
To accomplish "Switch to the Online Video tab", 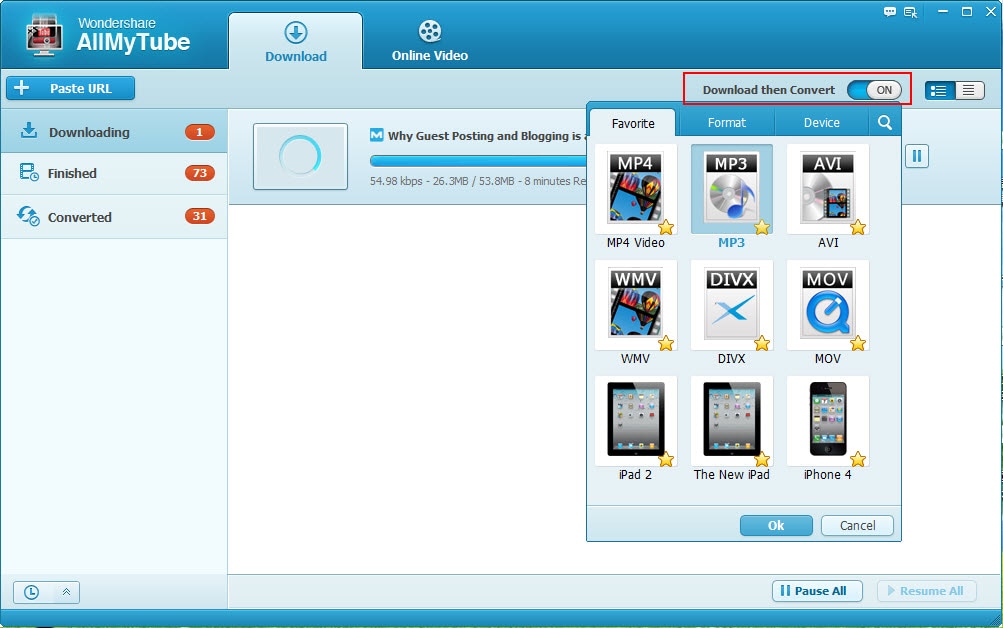I will [x=430, y=42].
